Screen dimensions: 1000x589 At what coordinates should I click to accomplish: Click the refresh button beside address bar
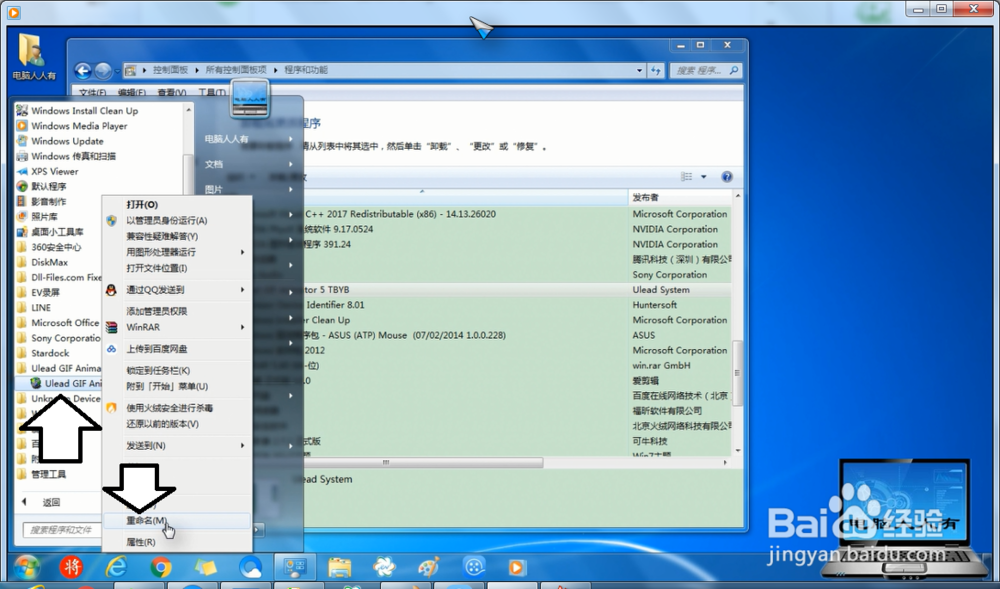pos(656,70)
